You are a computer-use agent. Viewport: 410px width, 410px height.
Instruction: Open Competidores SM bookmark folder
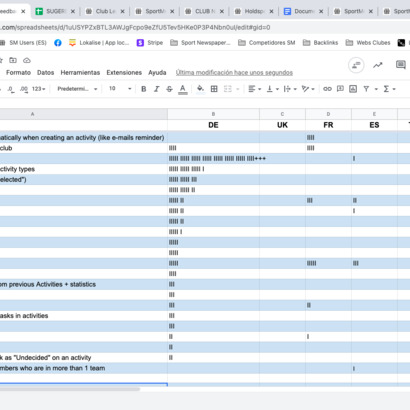point(267,43)
